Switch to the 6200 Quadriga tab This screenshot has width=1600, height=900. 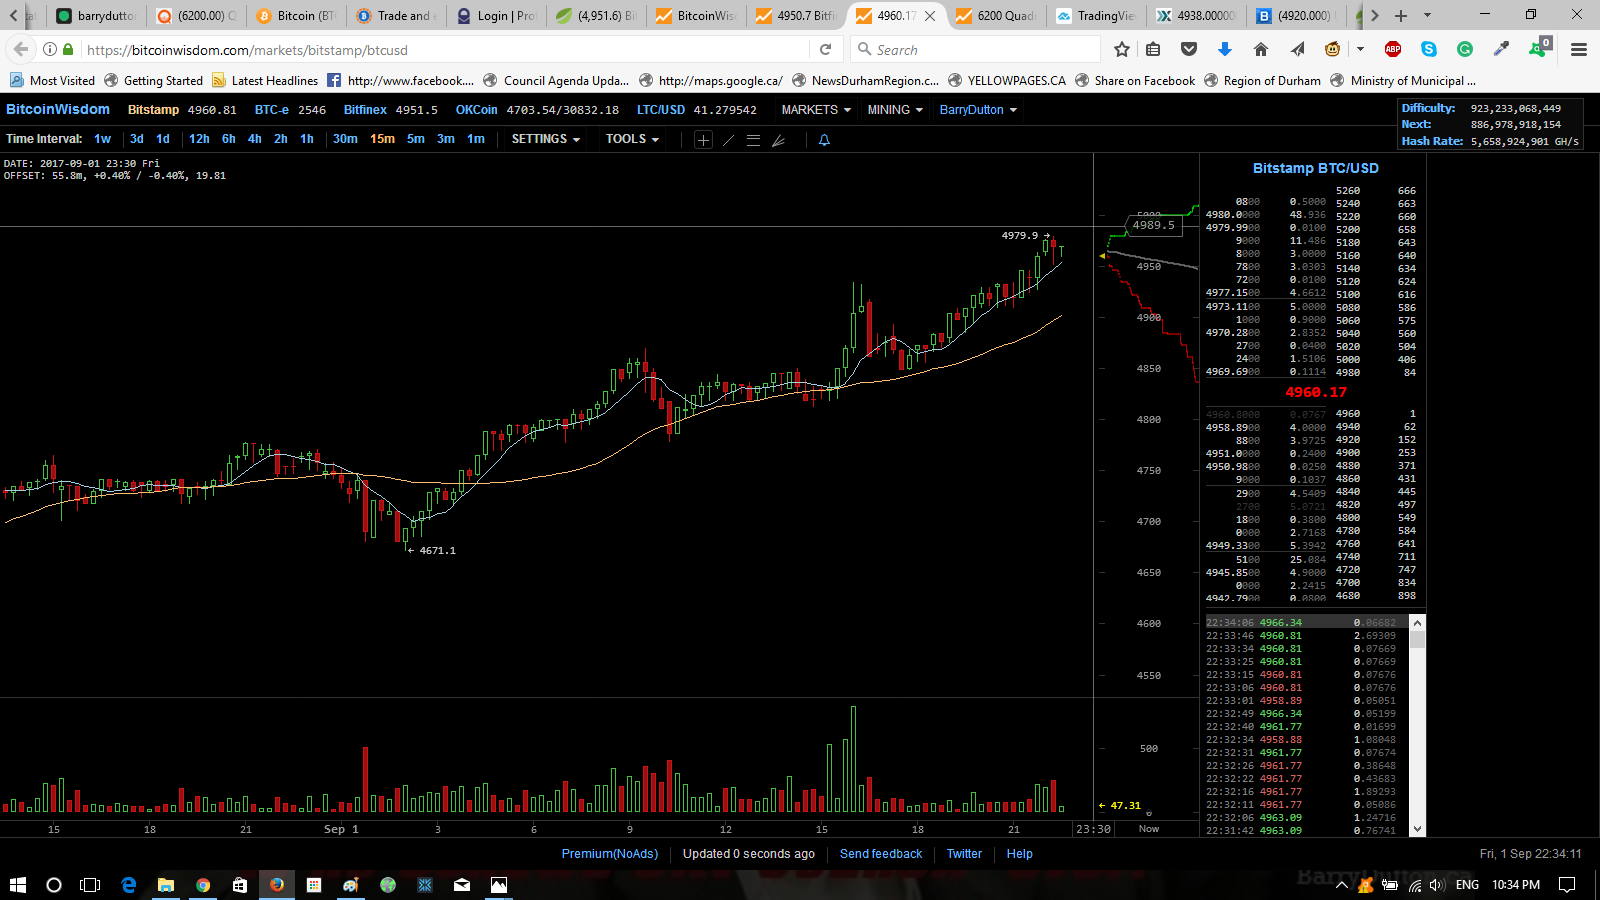(997, 15)
